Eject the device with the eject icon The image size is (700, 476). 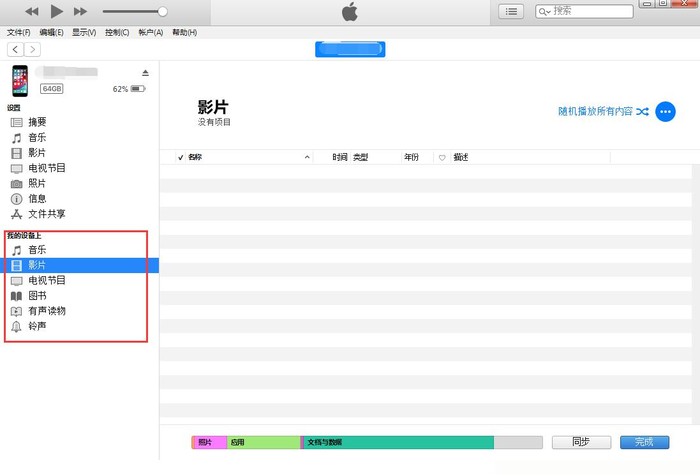[x=145, y=73]
